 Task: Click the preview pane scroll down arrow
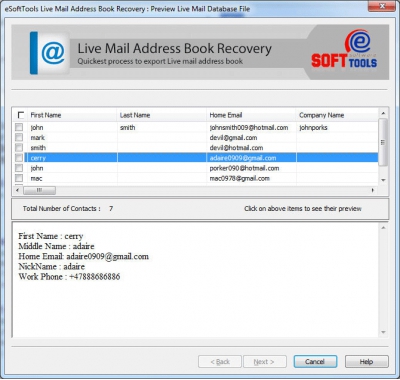point(383,332)
